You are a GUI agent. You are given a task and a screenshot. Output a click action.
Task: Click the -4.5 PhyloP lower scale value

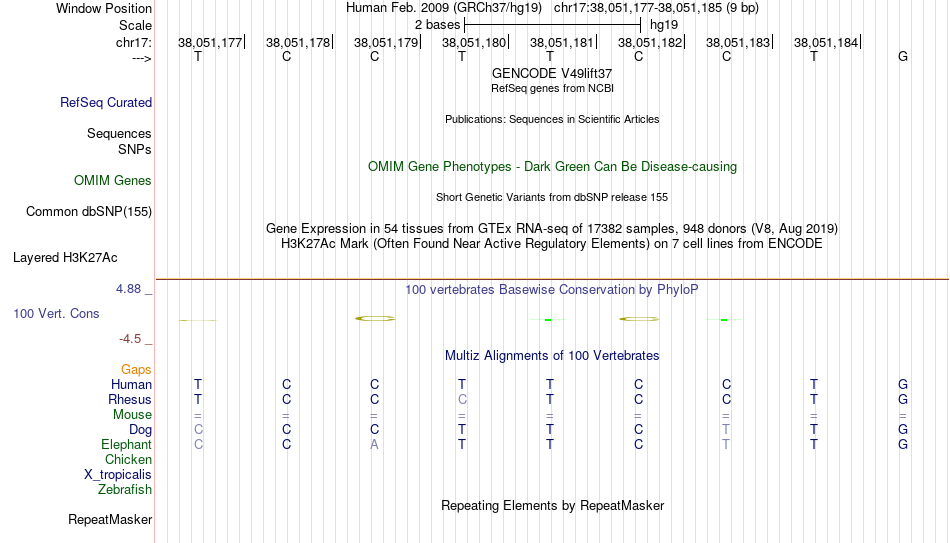[x=130, y=339]
